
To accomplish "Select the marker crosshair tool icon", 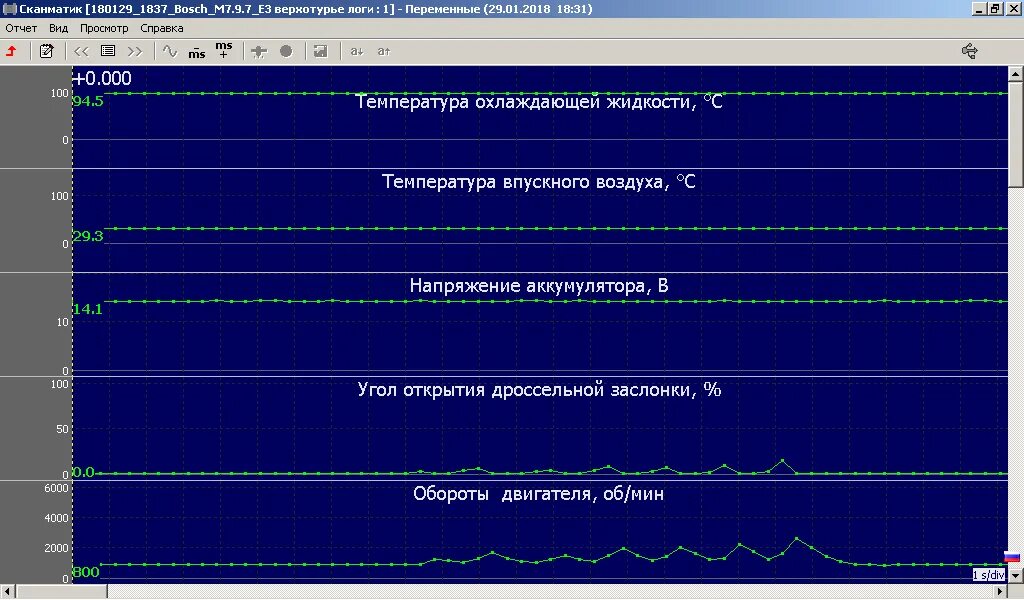I will coord(261,50).
